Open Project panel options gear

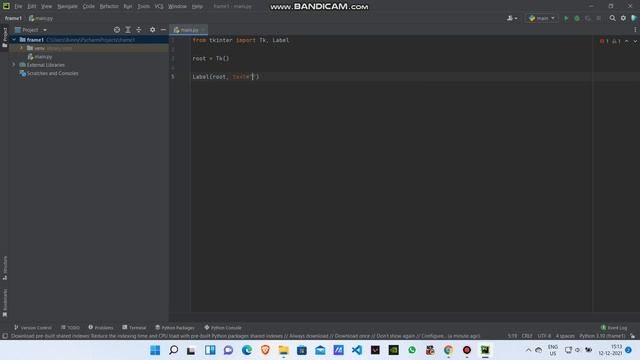point(152,30)
